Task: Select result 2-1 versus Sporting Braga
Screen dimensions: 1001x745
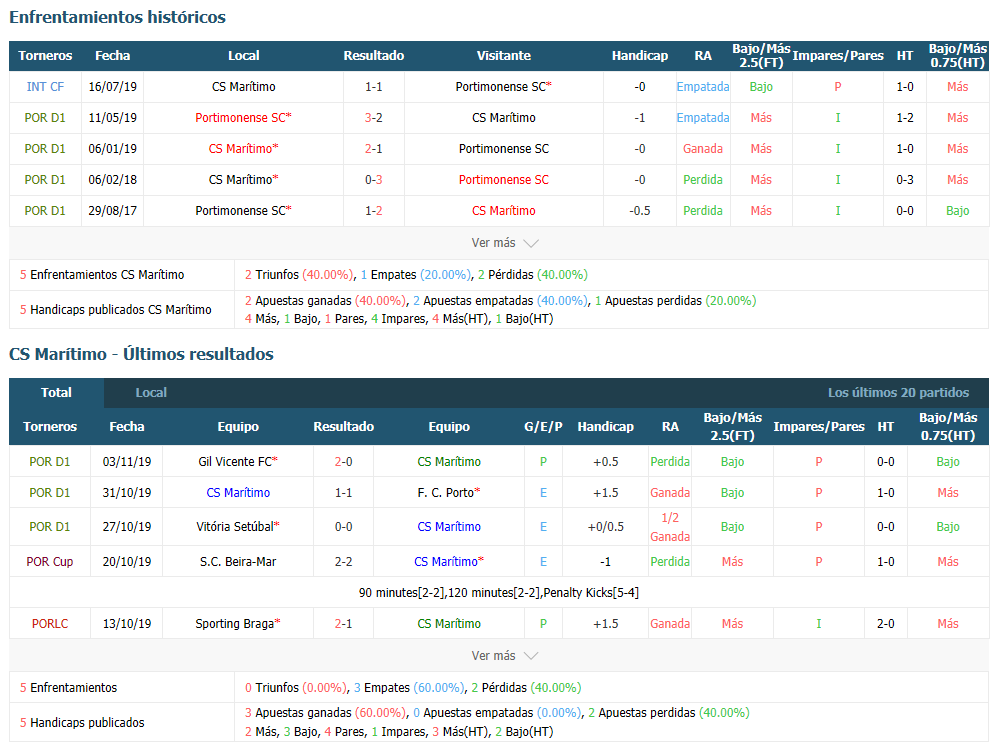Action: coord(343,624)
